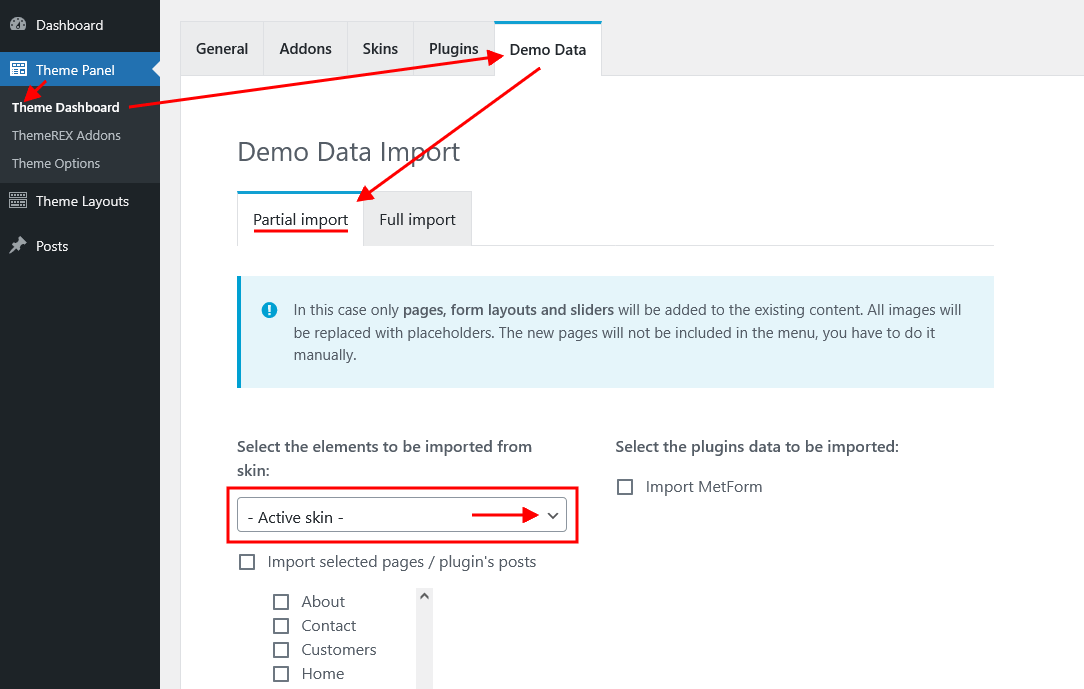Click the scroll-up arrow of pages list
This screenshot has width=1084, height=689.
[424, 597]
